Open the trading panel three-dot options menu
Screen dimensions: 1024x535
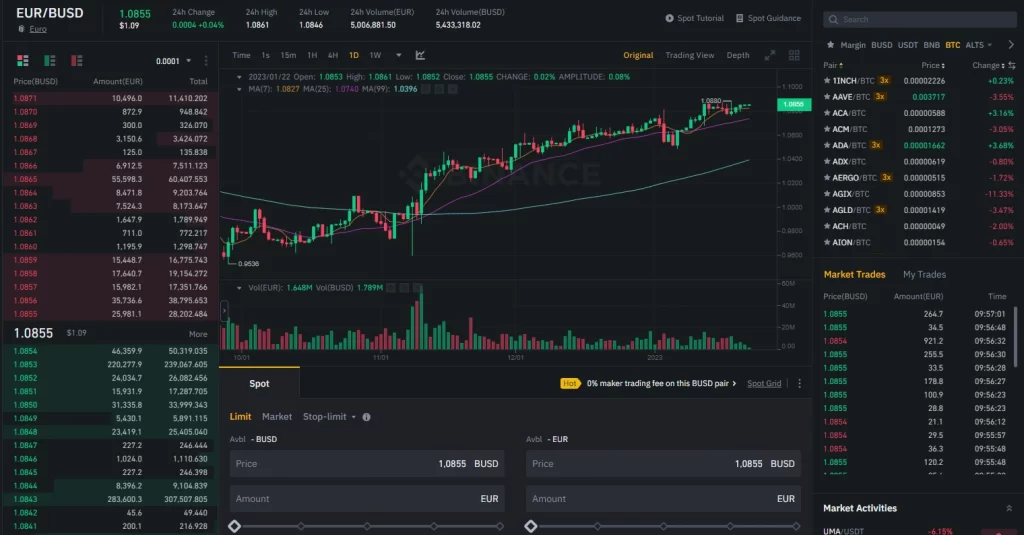point(799,383)
